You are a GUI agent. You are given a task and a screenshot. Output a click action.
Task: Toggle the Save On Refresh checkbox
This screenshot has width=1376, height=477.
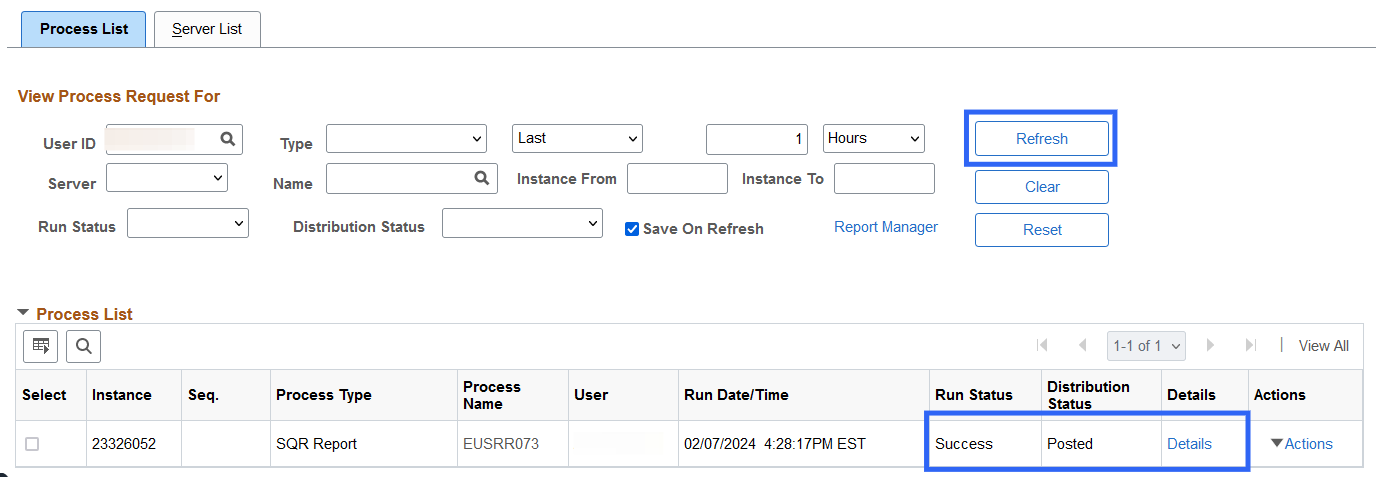[632, 229]
